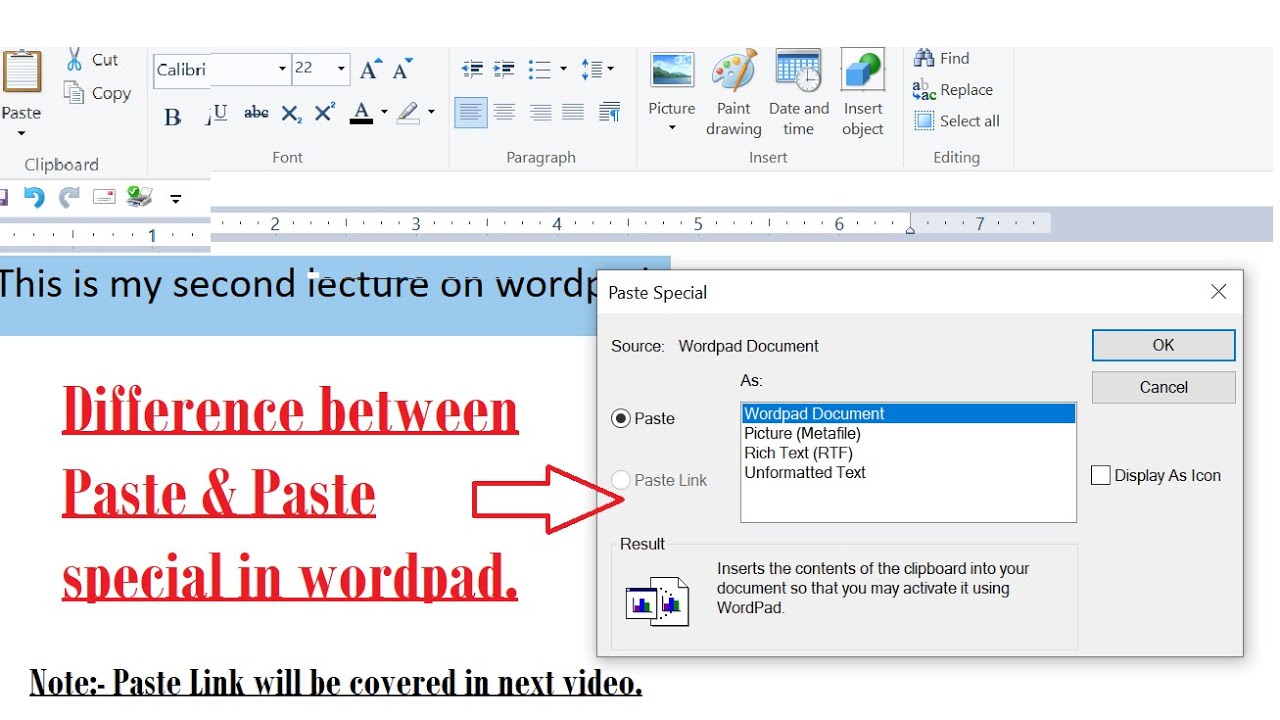Click the Paste clipboard icon
The width and height of the screenshot is (1280, 720).
pos(21,74)
